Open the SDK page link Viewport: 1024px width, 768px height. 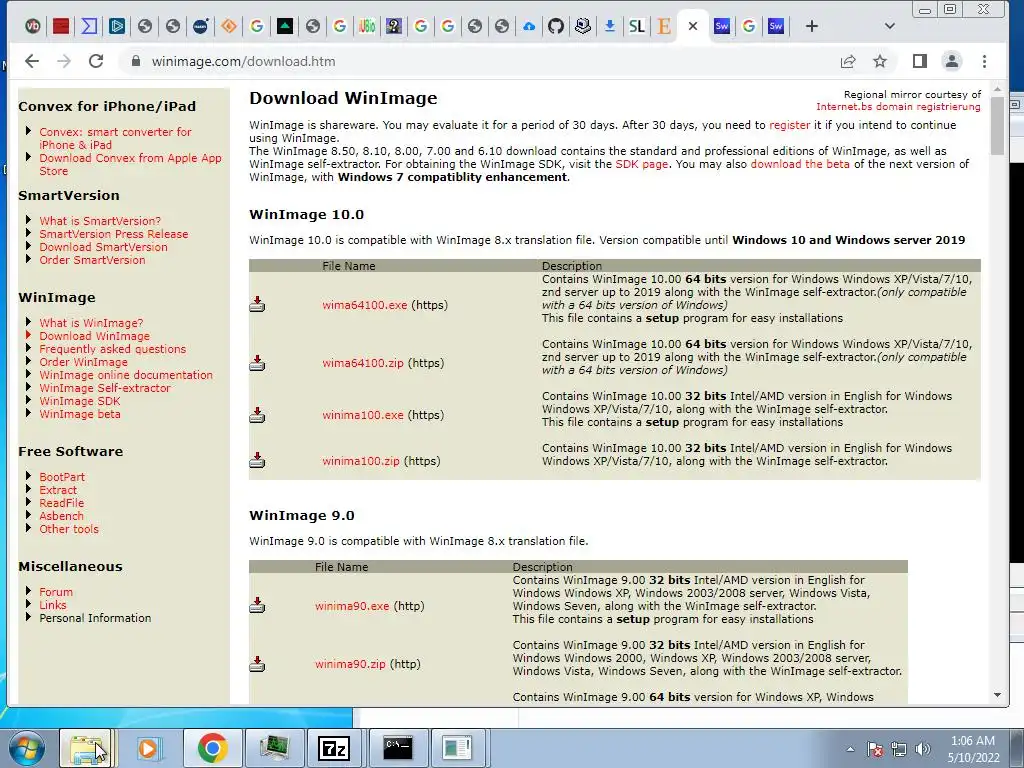641,164
